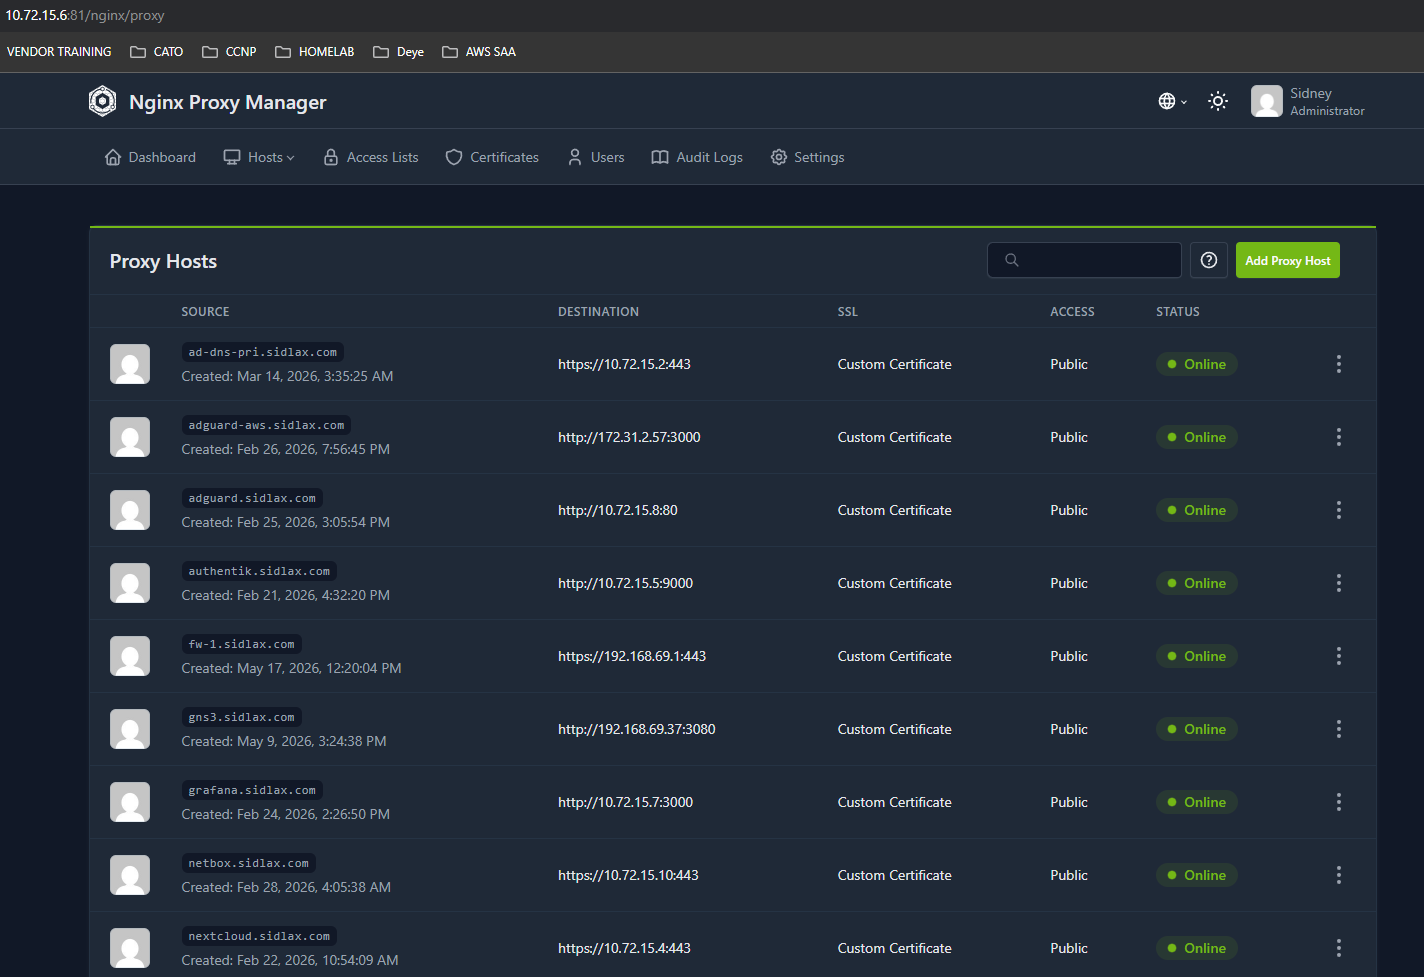Click the Add Proxy Host button

pyautogui.click(x=1288, y=260)
